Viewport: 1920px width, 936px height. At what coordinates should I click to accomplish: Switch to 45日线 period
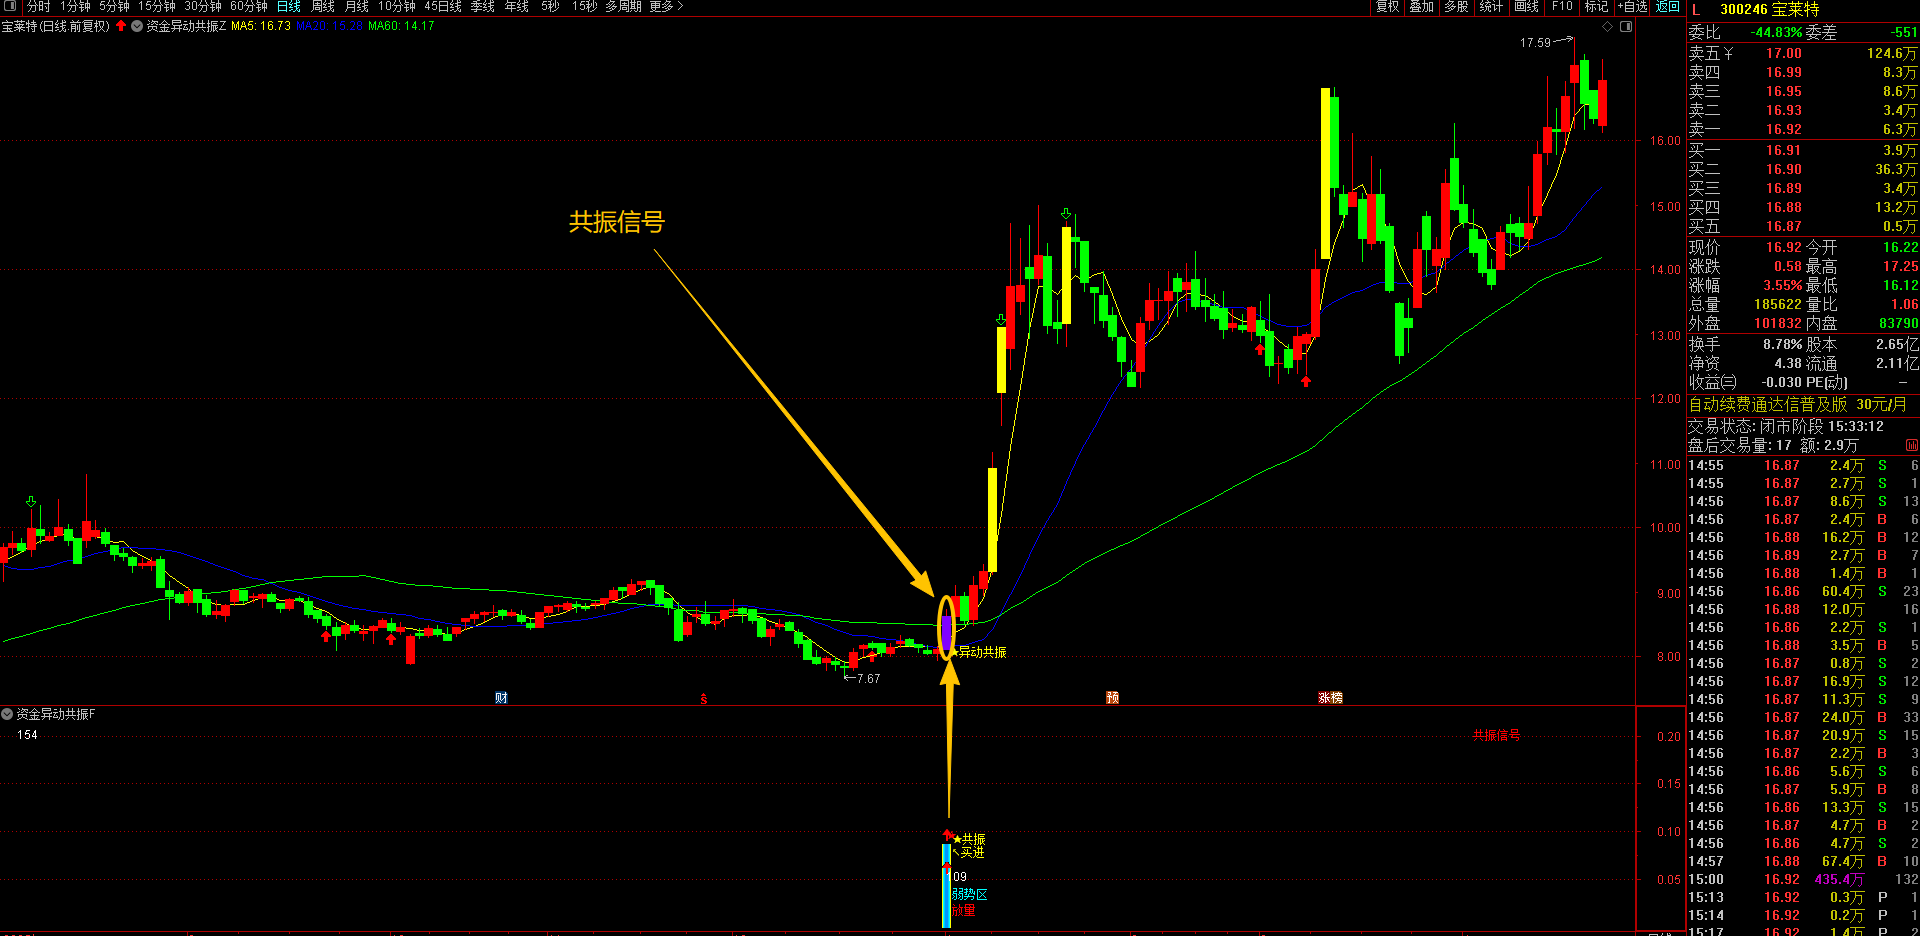443,6
